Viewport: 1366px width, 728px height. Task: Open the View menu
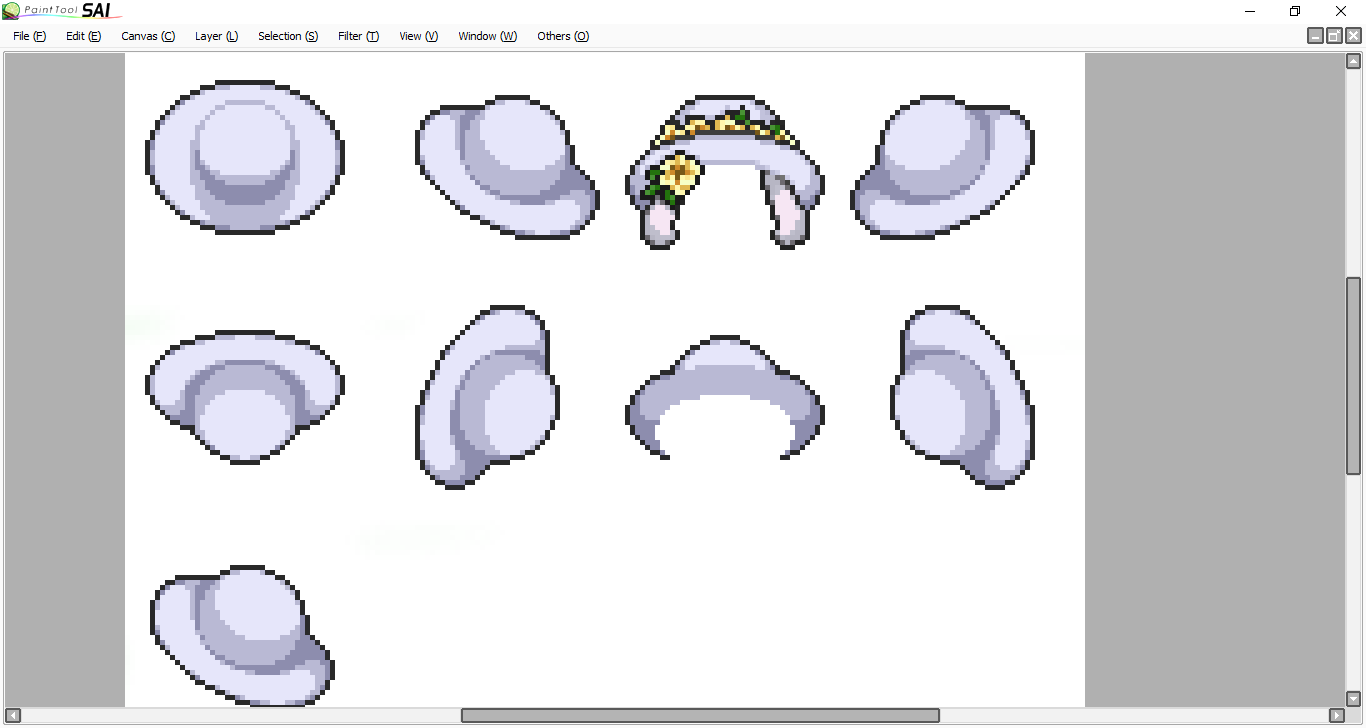click(418, 36)
